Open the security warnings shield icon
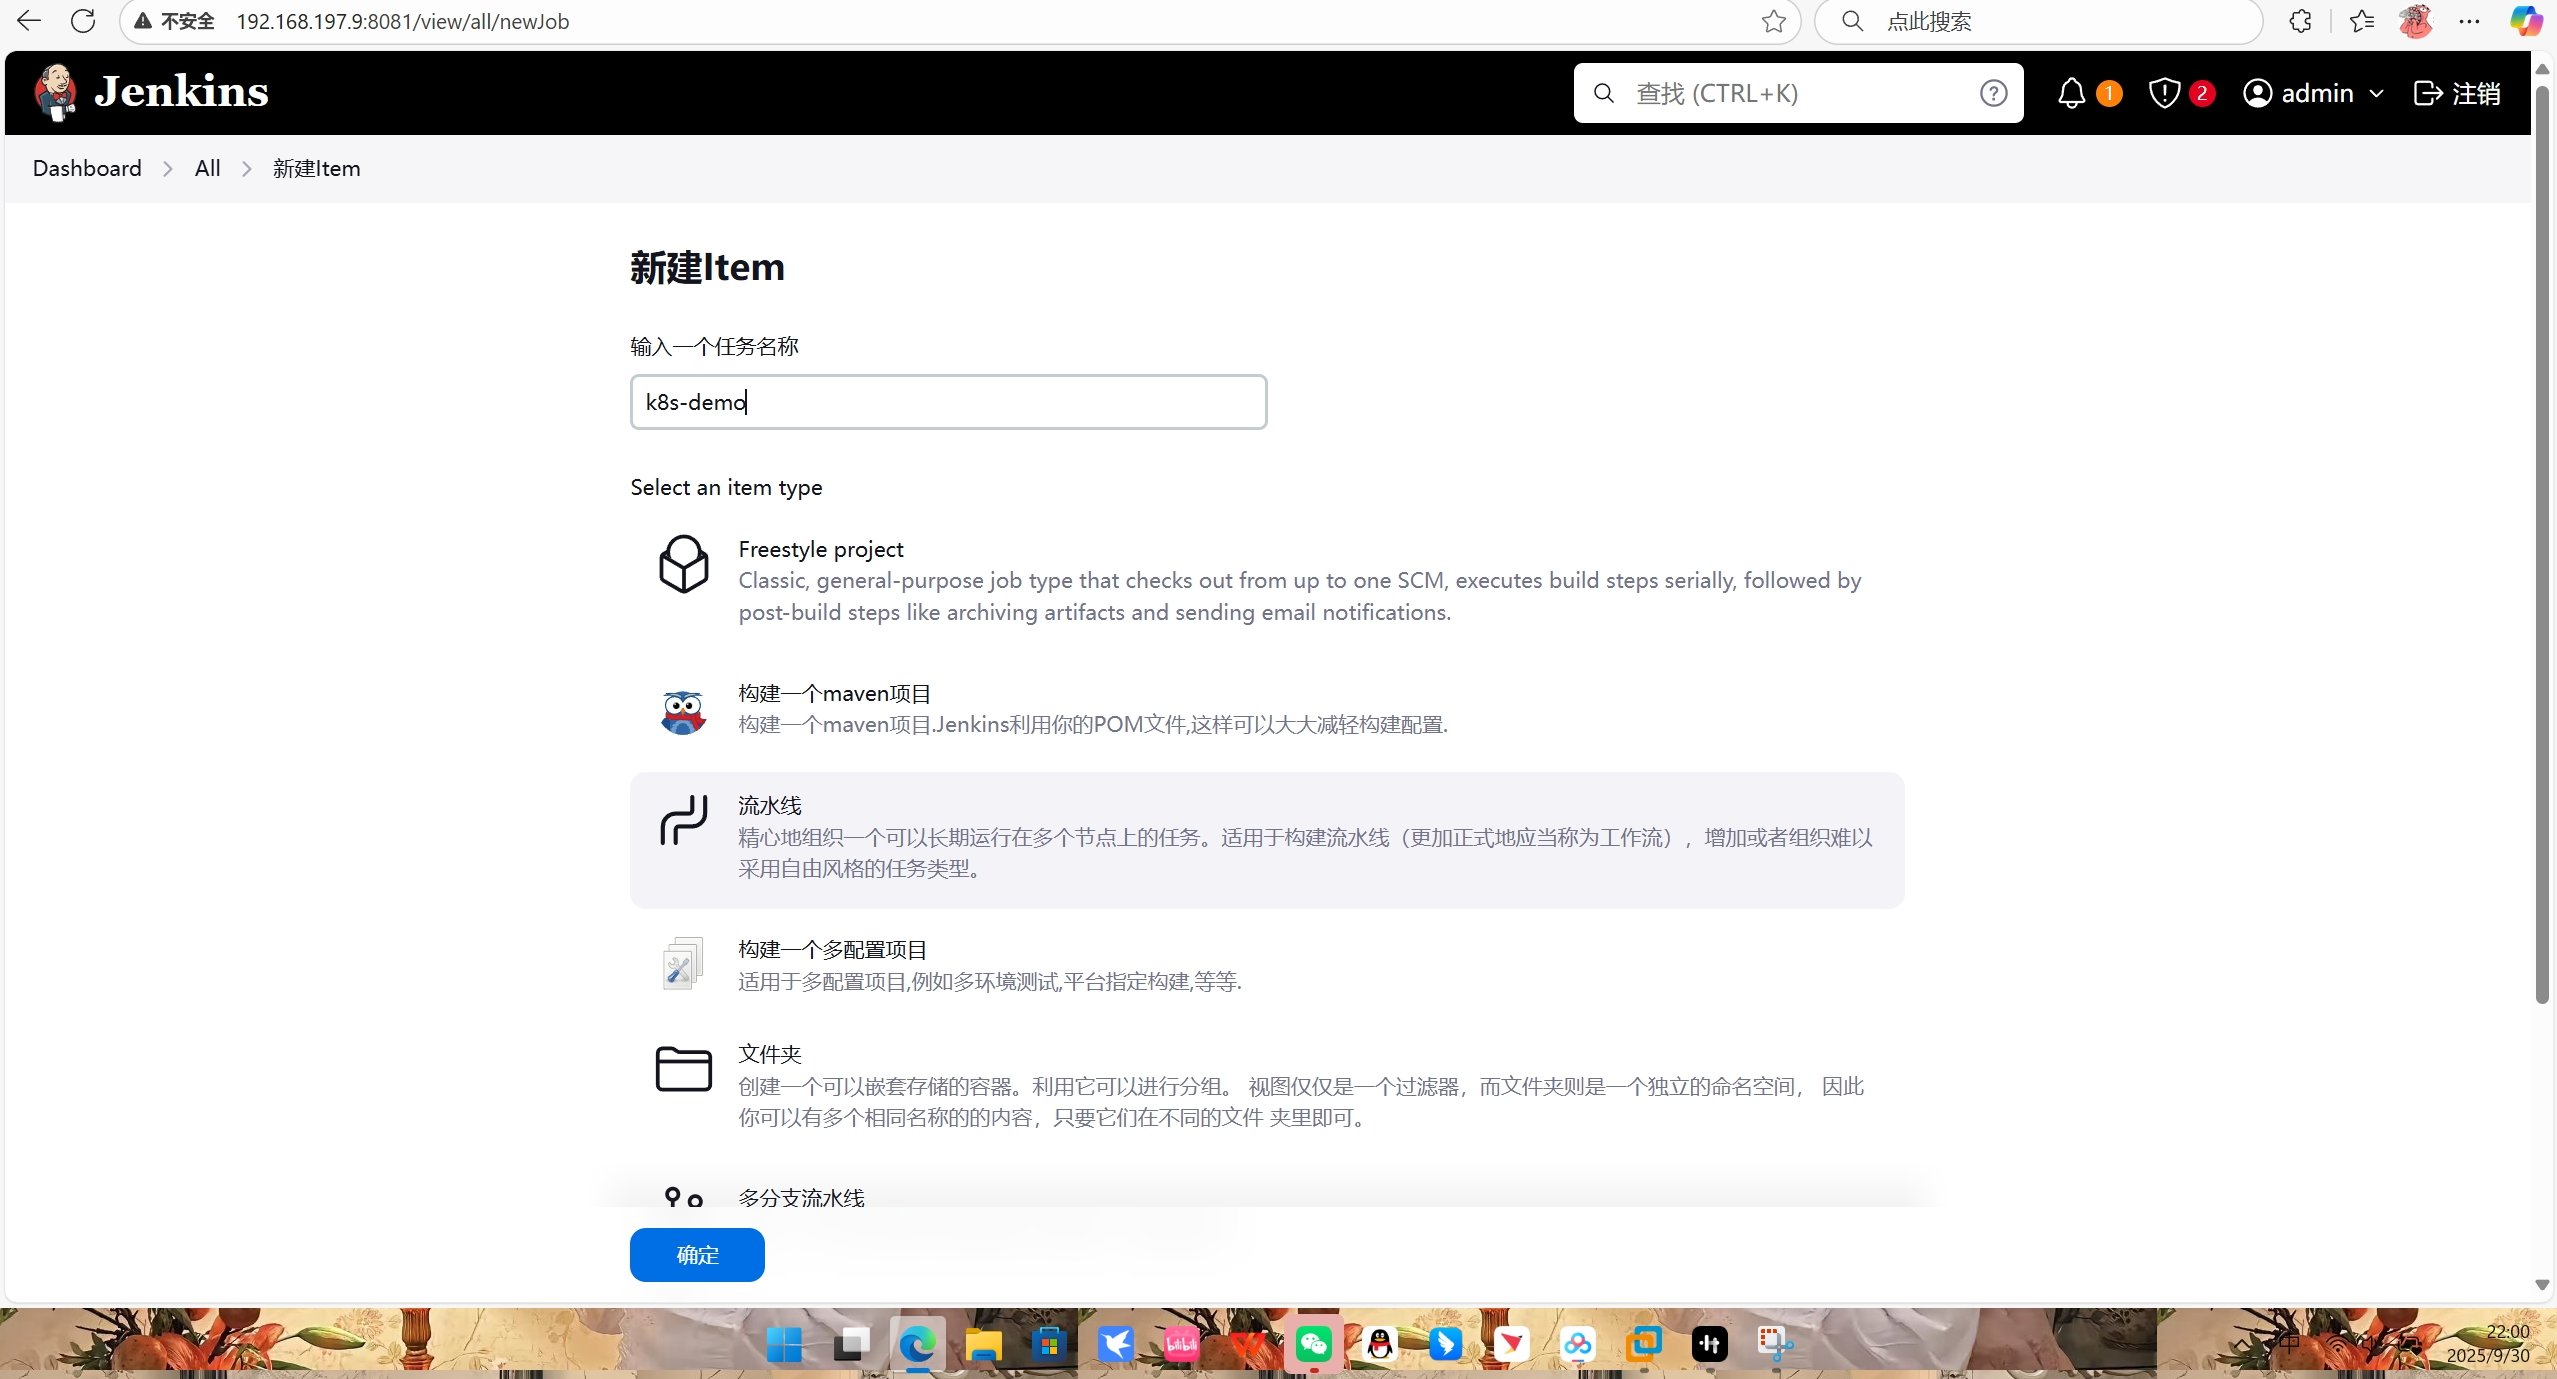This screenshot has height=1379, width=2557. [2164, 93]
